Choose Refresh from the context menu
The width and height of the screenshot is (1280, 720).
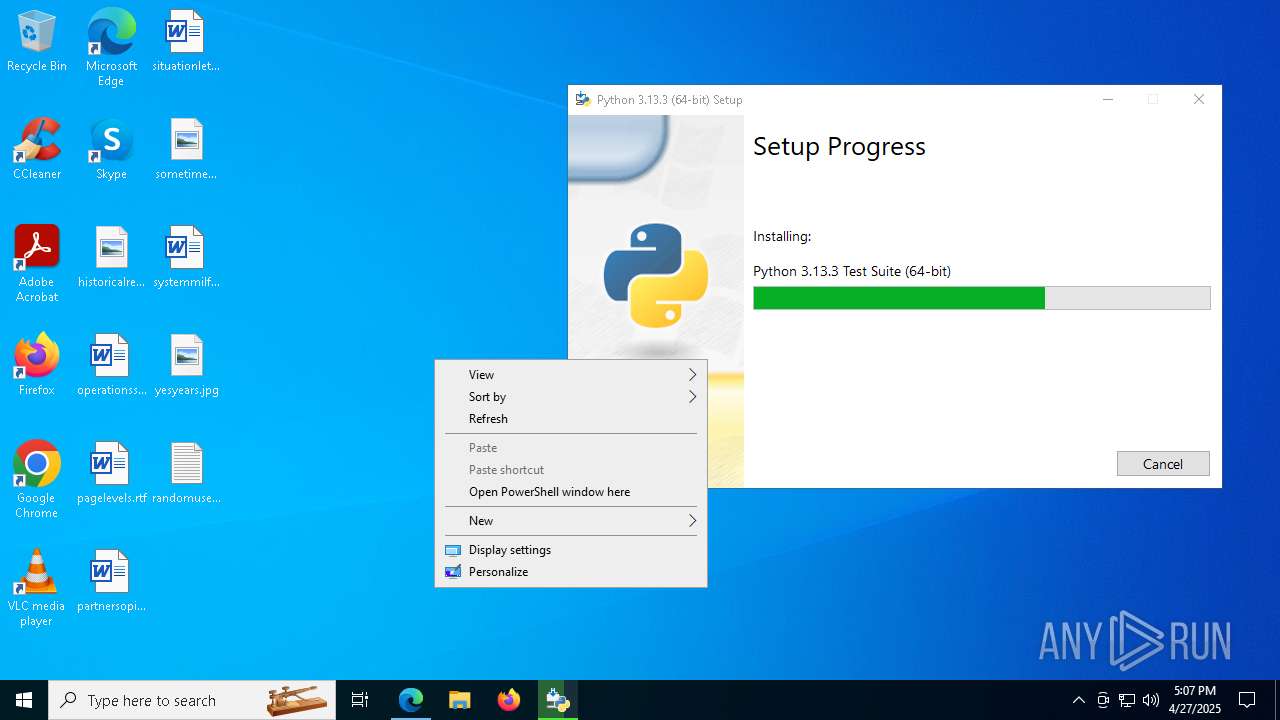click(x=571, y=419)
